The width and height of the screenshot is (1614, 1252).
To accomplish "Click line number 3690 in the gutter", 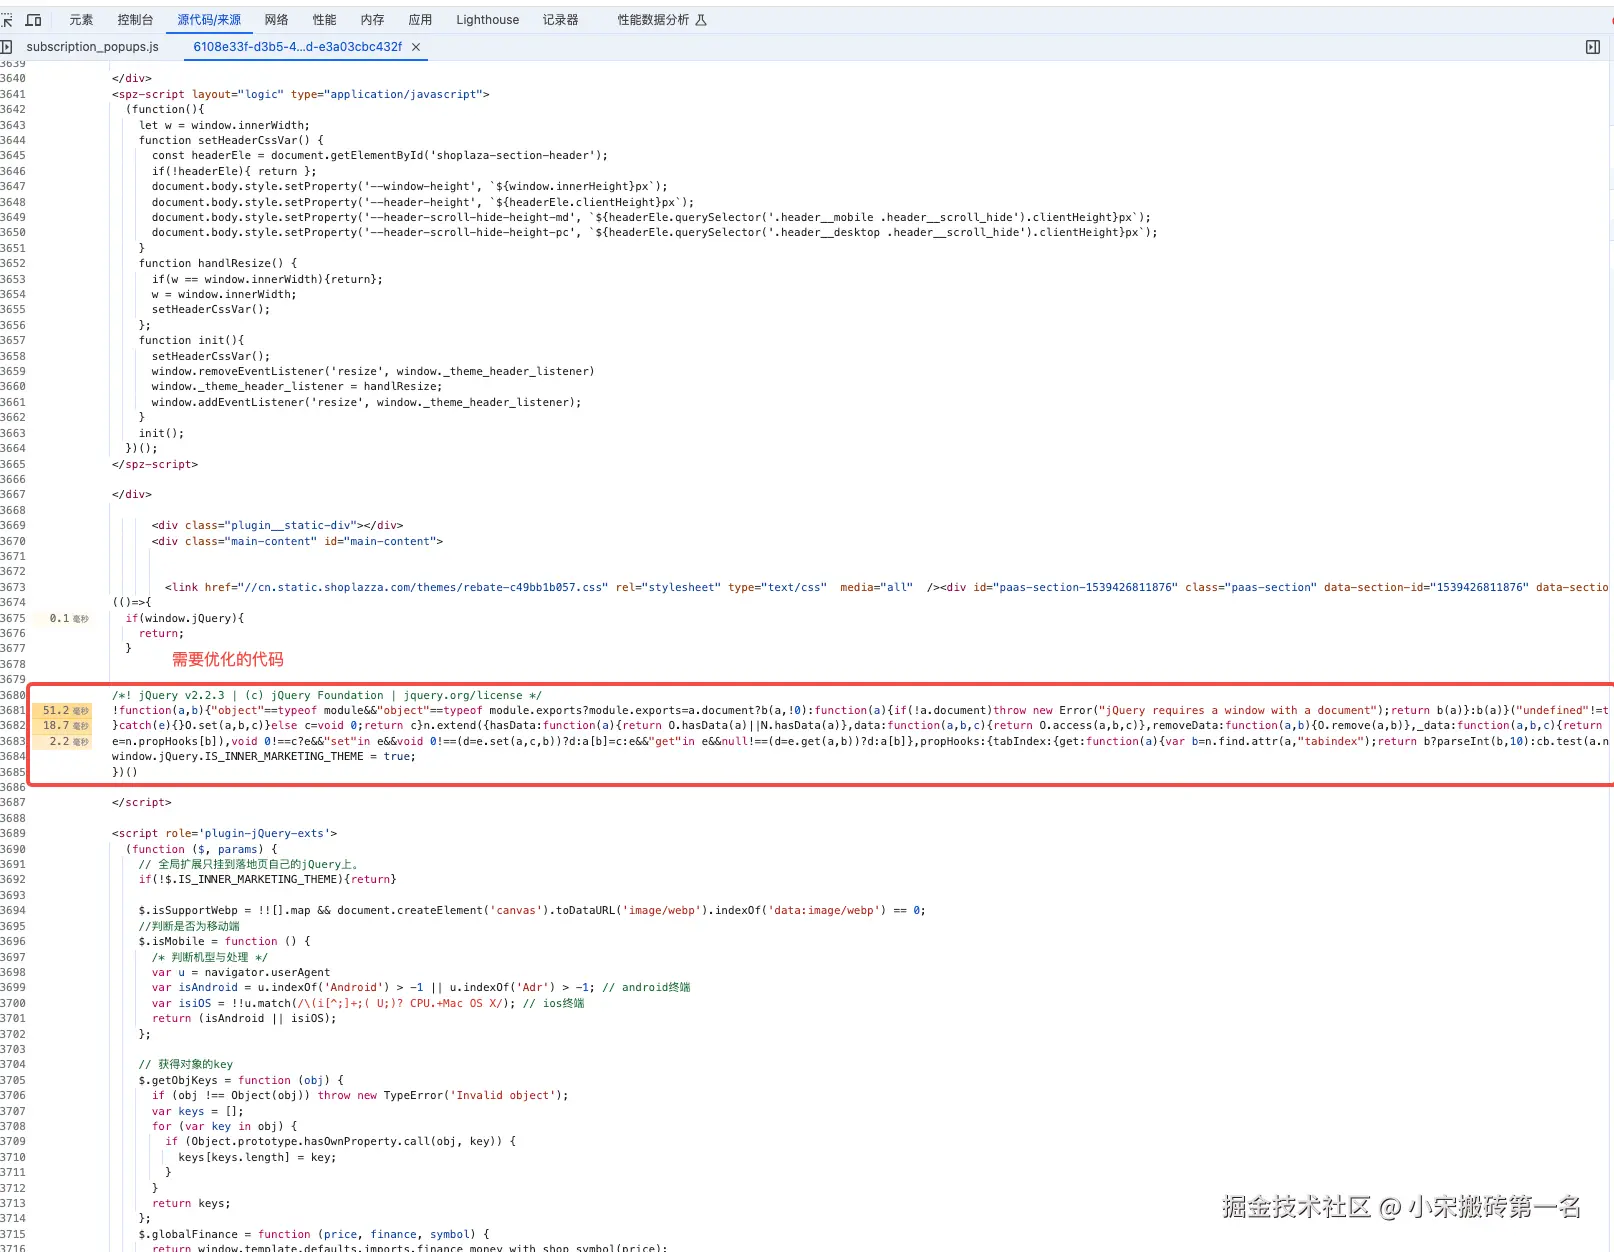I will [x=13, y=850].
